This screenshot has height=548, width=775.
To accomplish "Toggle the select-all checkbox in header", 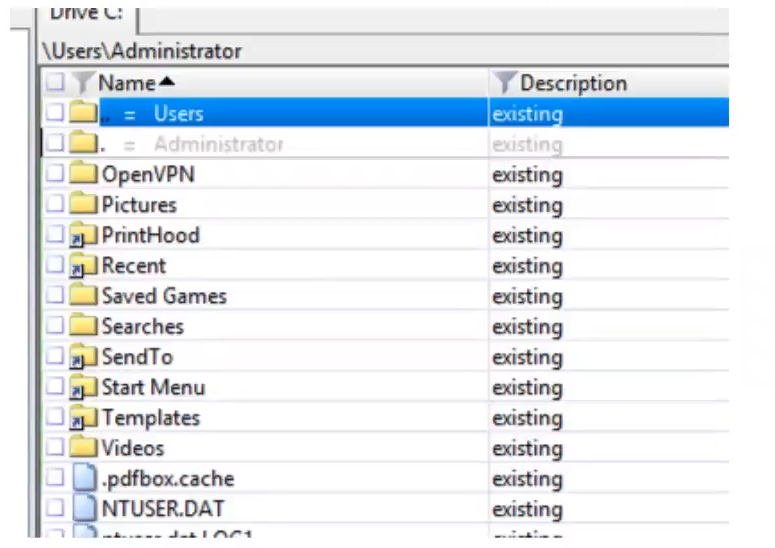I will (x=55, y=83).
